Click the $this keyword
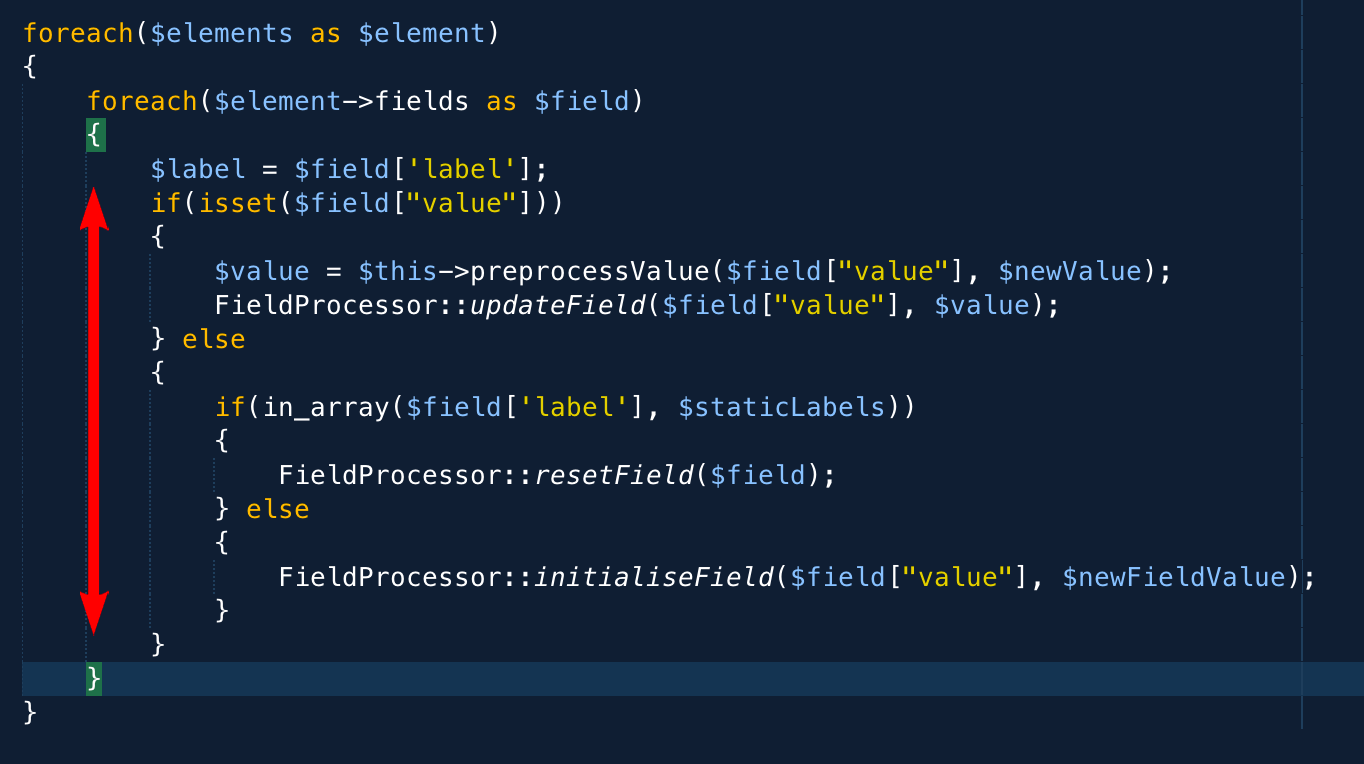The height and width of the screenshot is (764, 1364). (x=398, y=271)
